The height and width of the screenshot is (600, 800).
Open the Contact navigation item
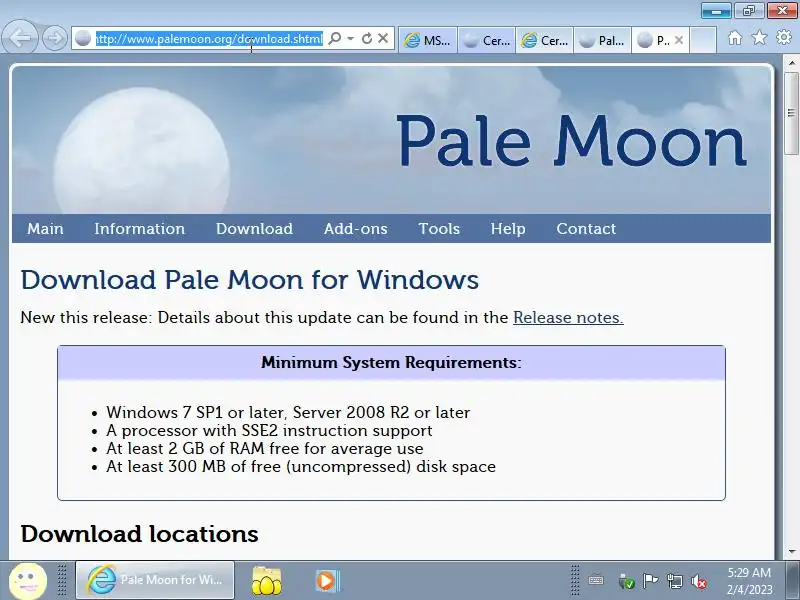pos(586,229)
